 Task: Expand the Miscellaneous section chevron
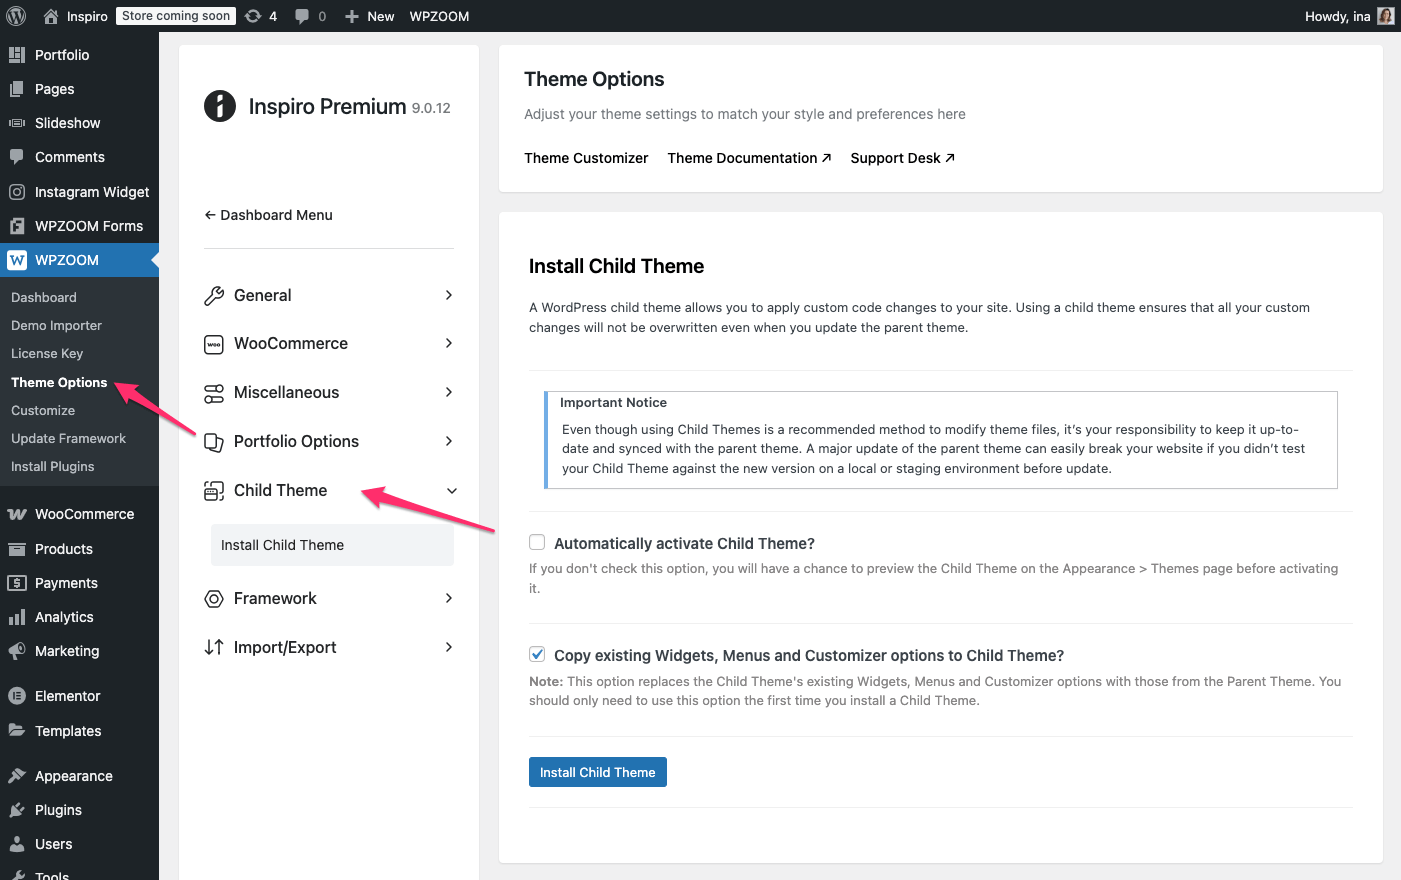(x=449, y=392)
